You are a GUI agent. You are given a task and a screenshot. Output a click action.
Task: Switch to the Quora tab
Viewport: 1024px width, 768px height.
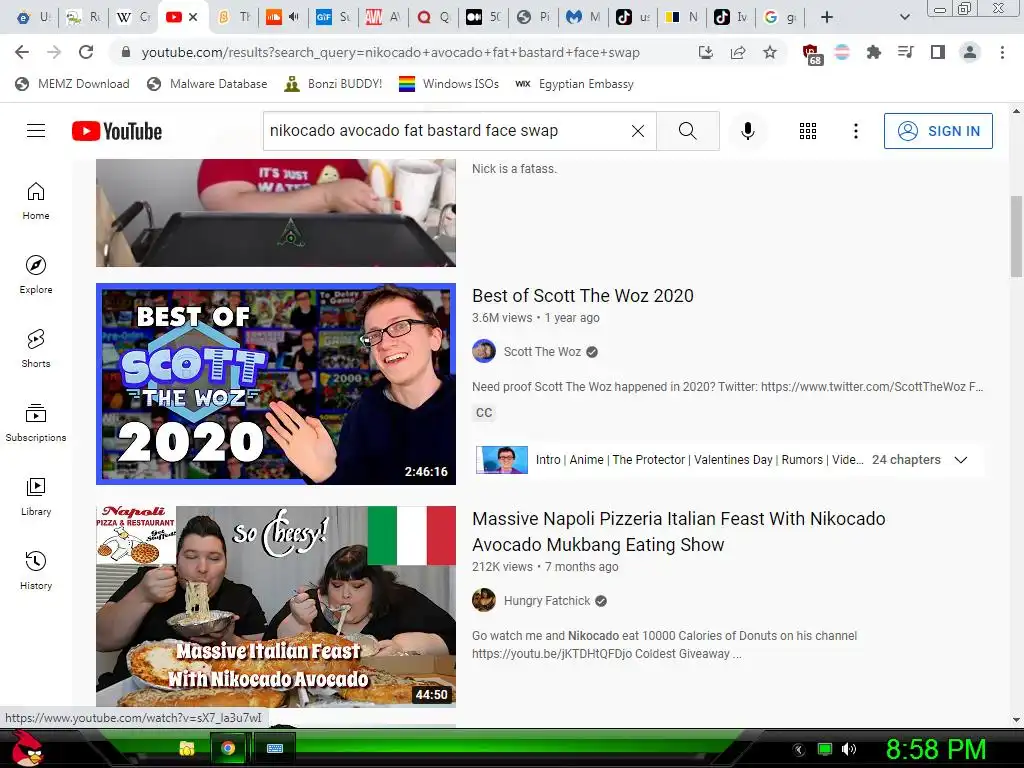[434, 18]
